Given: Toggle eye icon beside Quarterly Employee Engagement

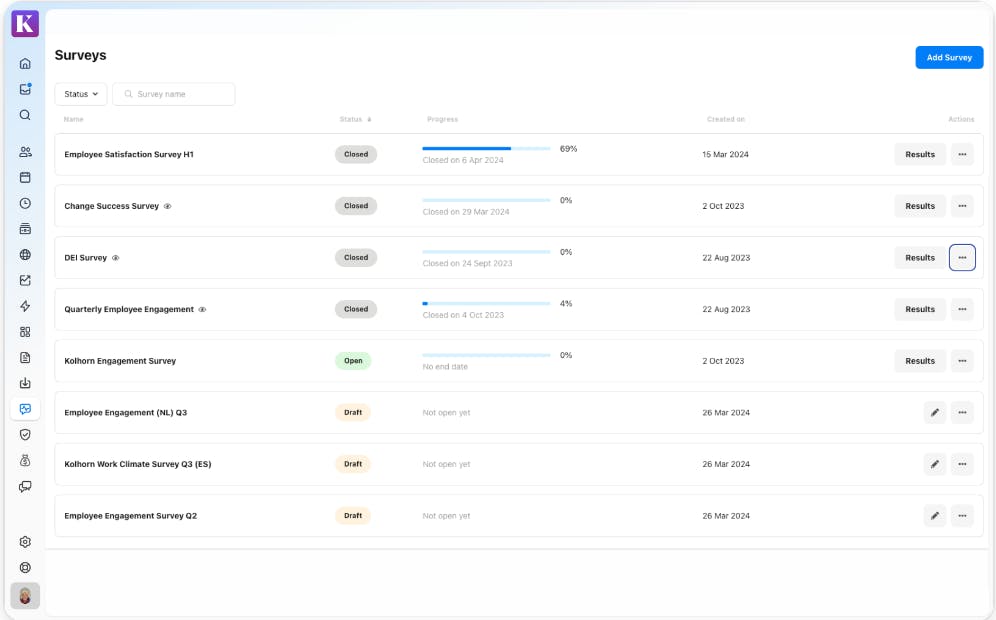Looking at the screenshot, I should 203,309.
